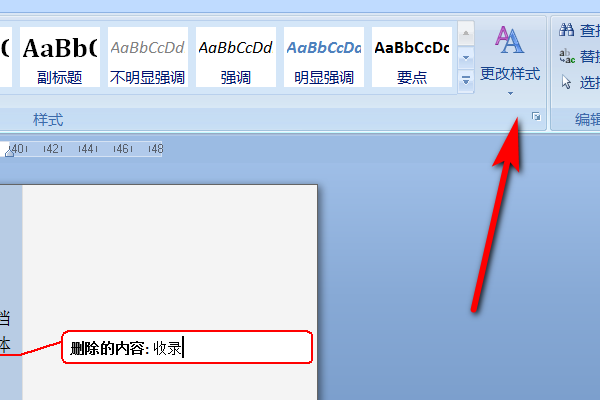
Task: Click the Select (选择) cursor icon
Action: tap(566, 82)
